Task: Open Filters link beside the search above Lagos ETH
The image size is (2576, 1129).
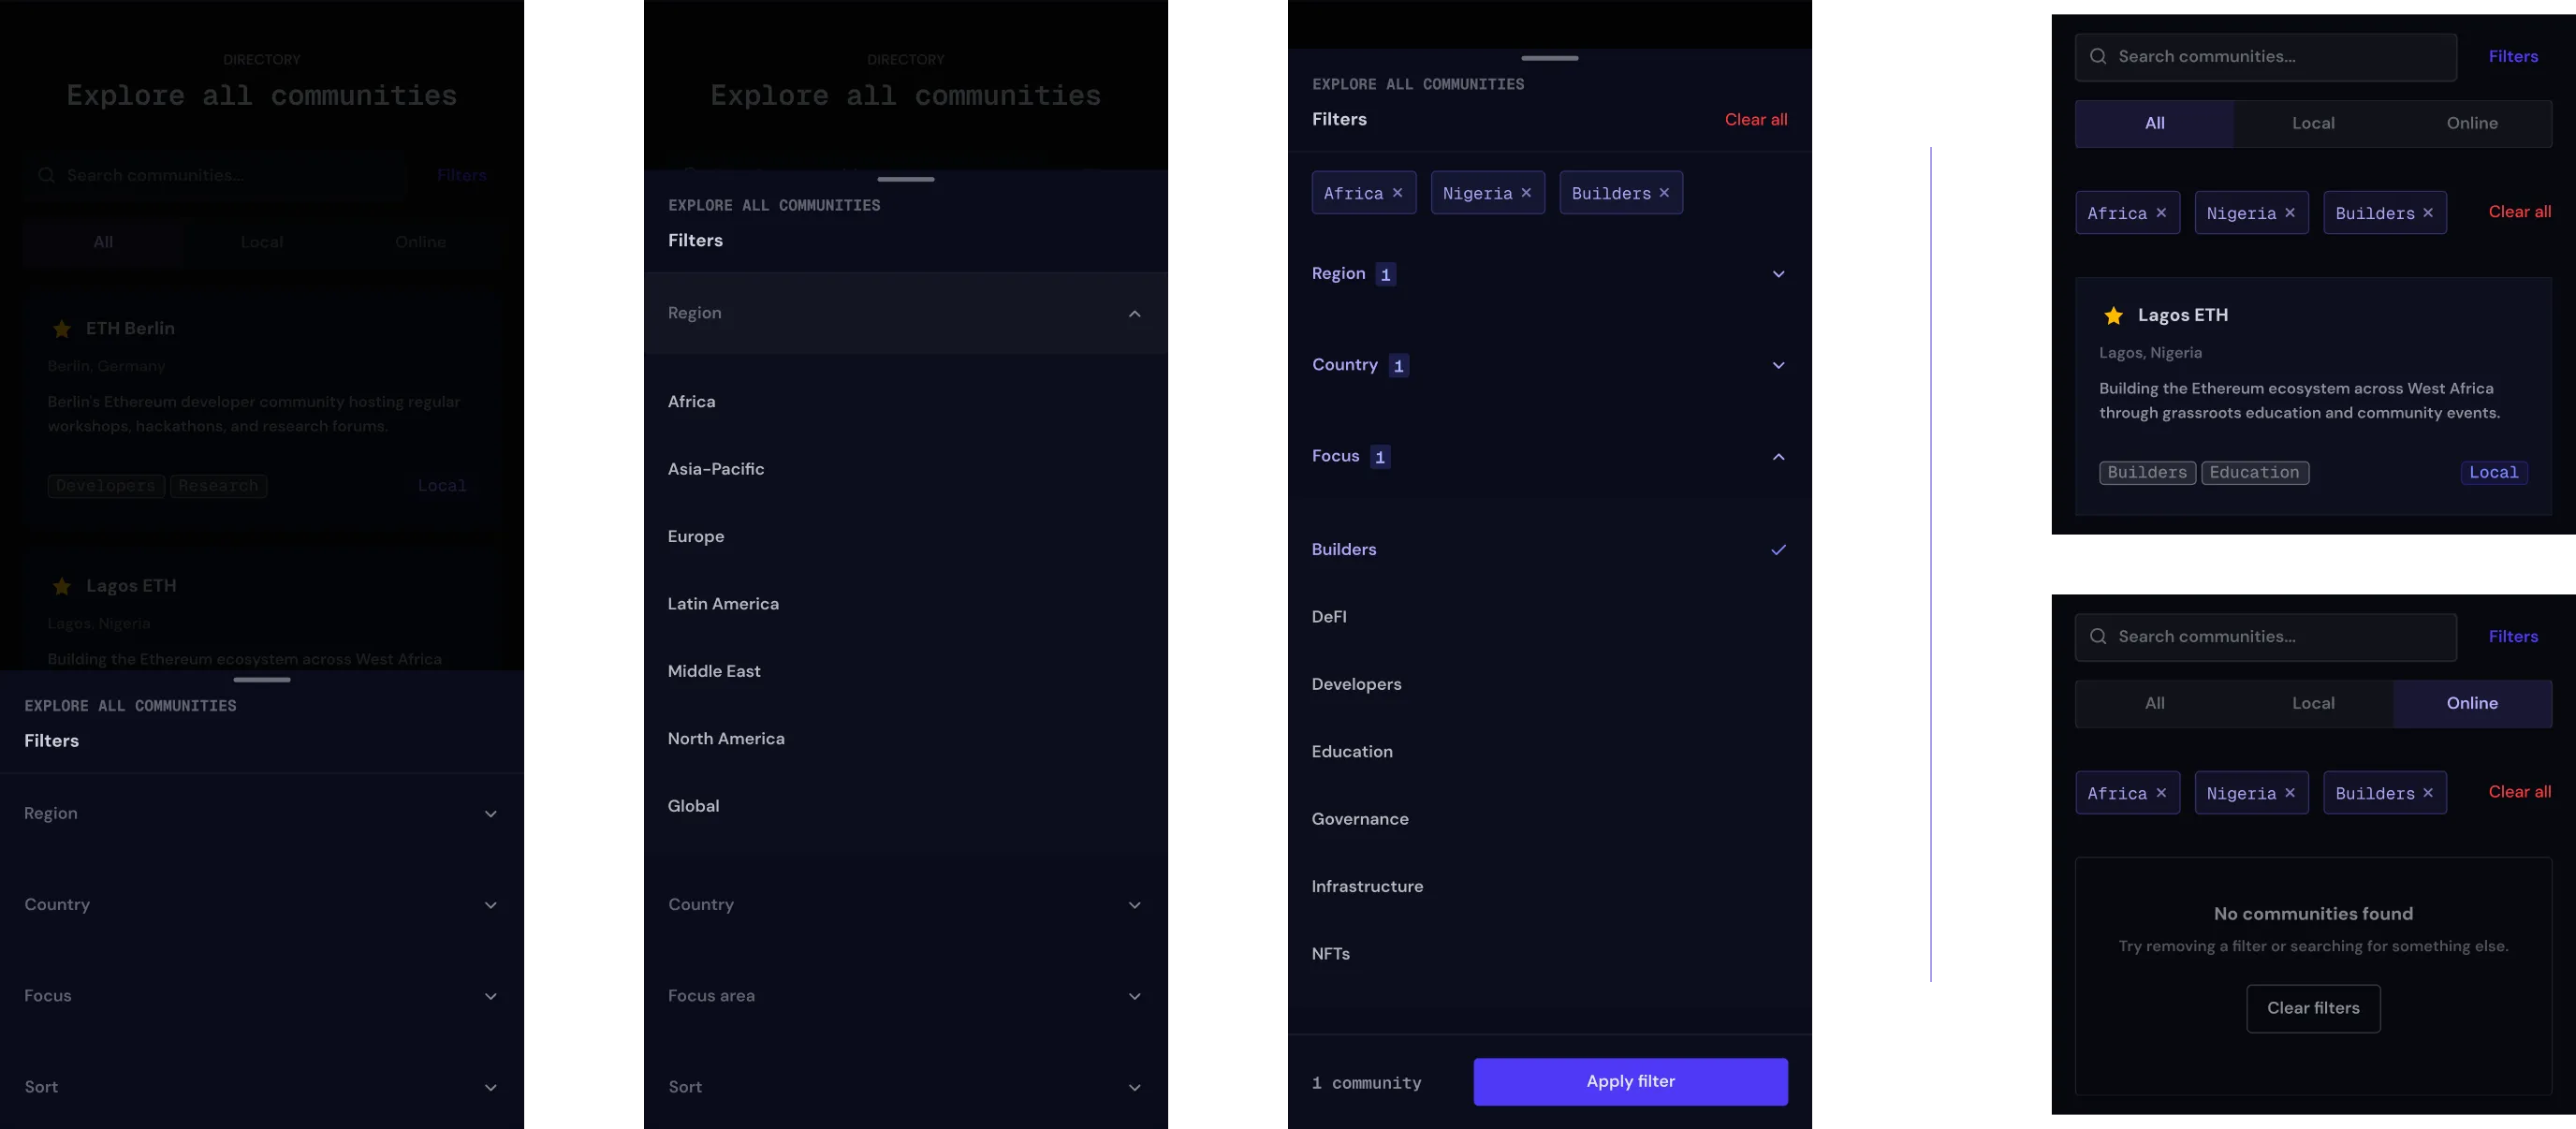Action: point(2513,57)
